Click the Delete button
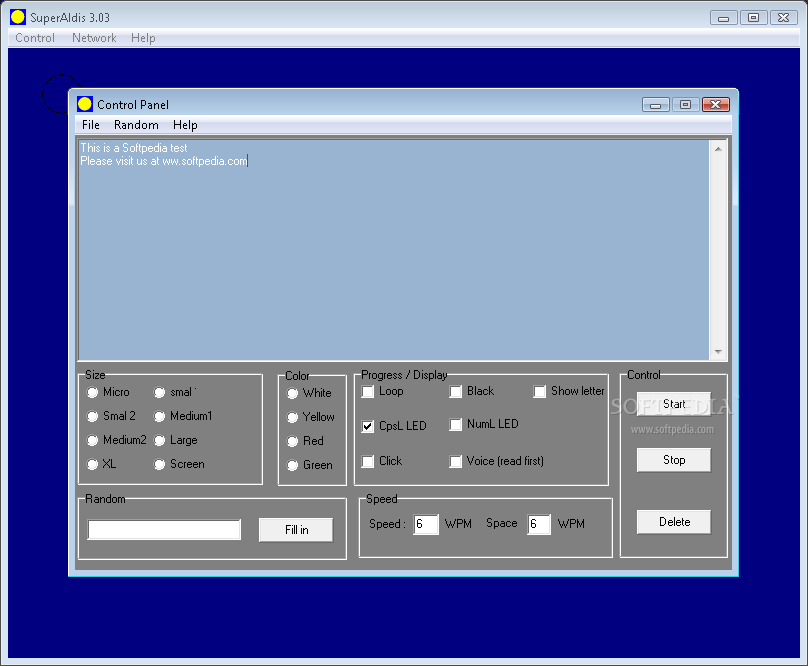 [x=674, y=522]
